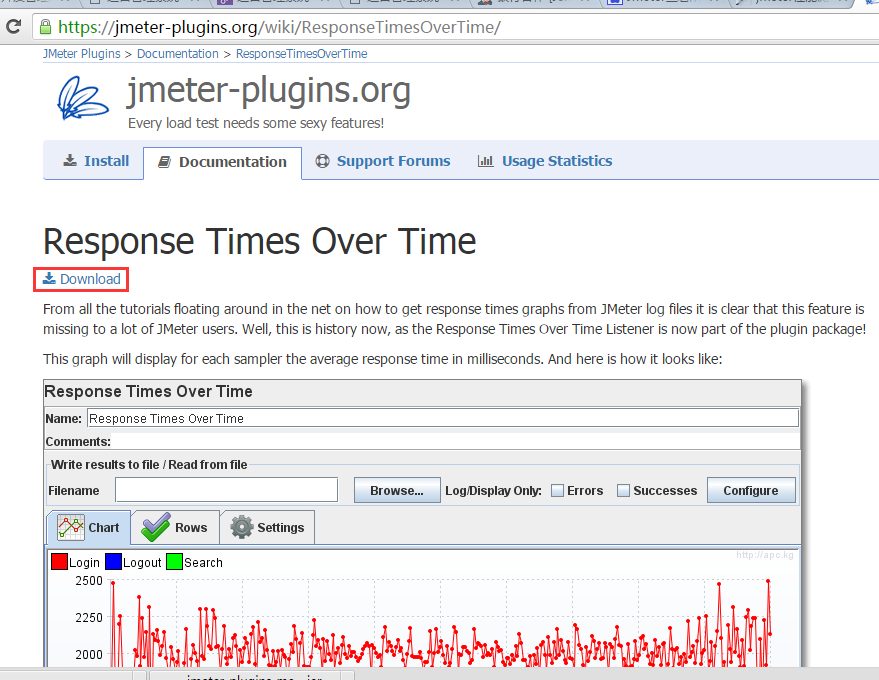Click the green padlock security icon
The width and height of the screenshot is (879, 680).
[x=45, y=26]
